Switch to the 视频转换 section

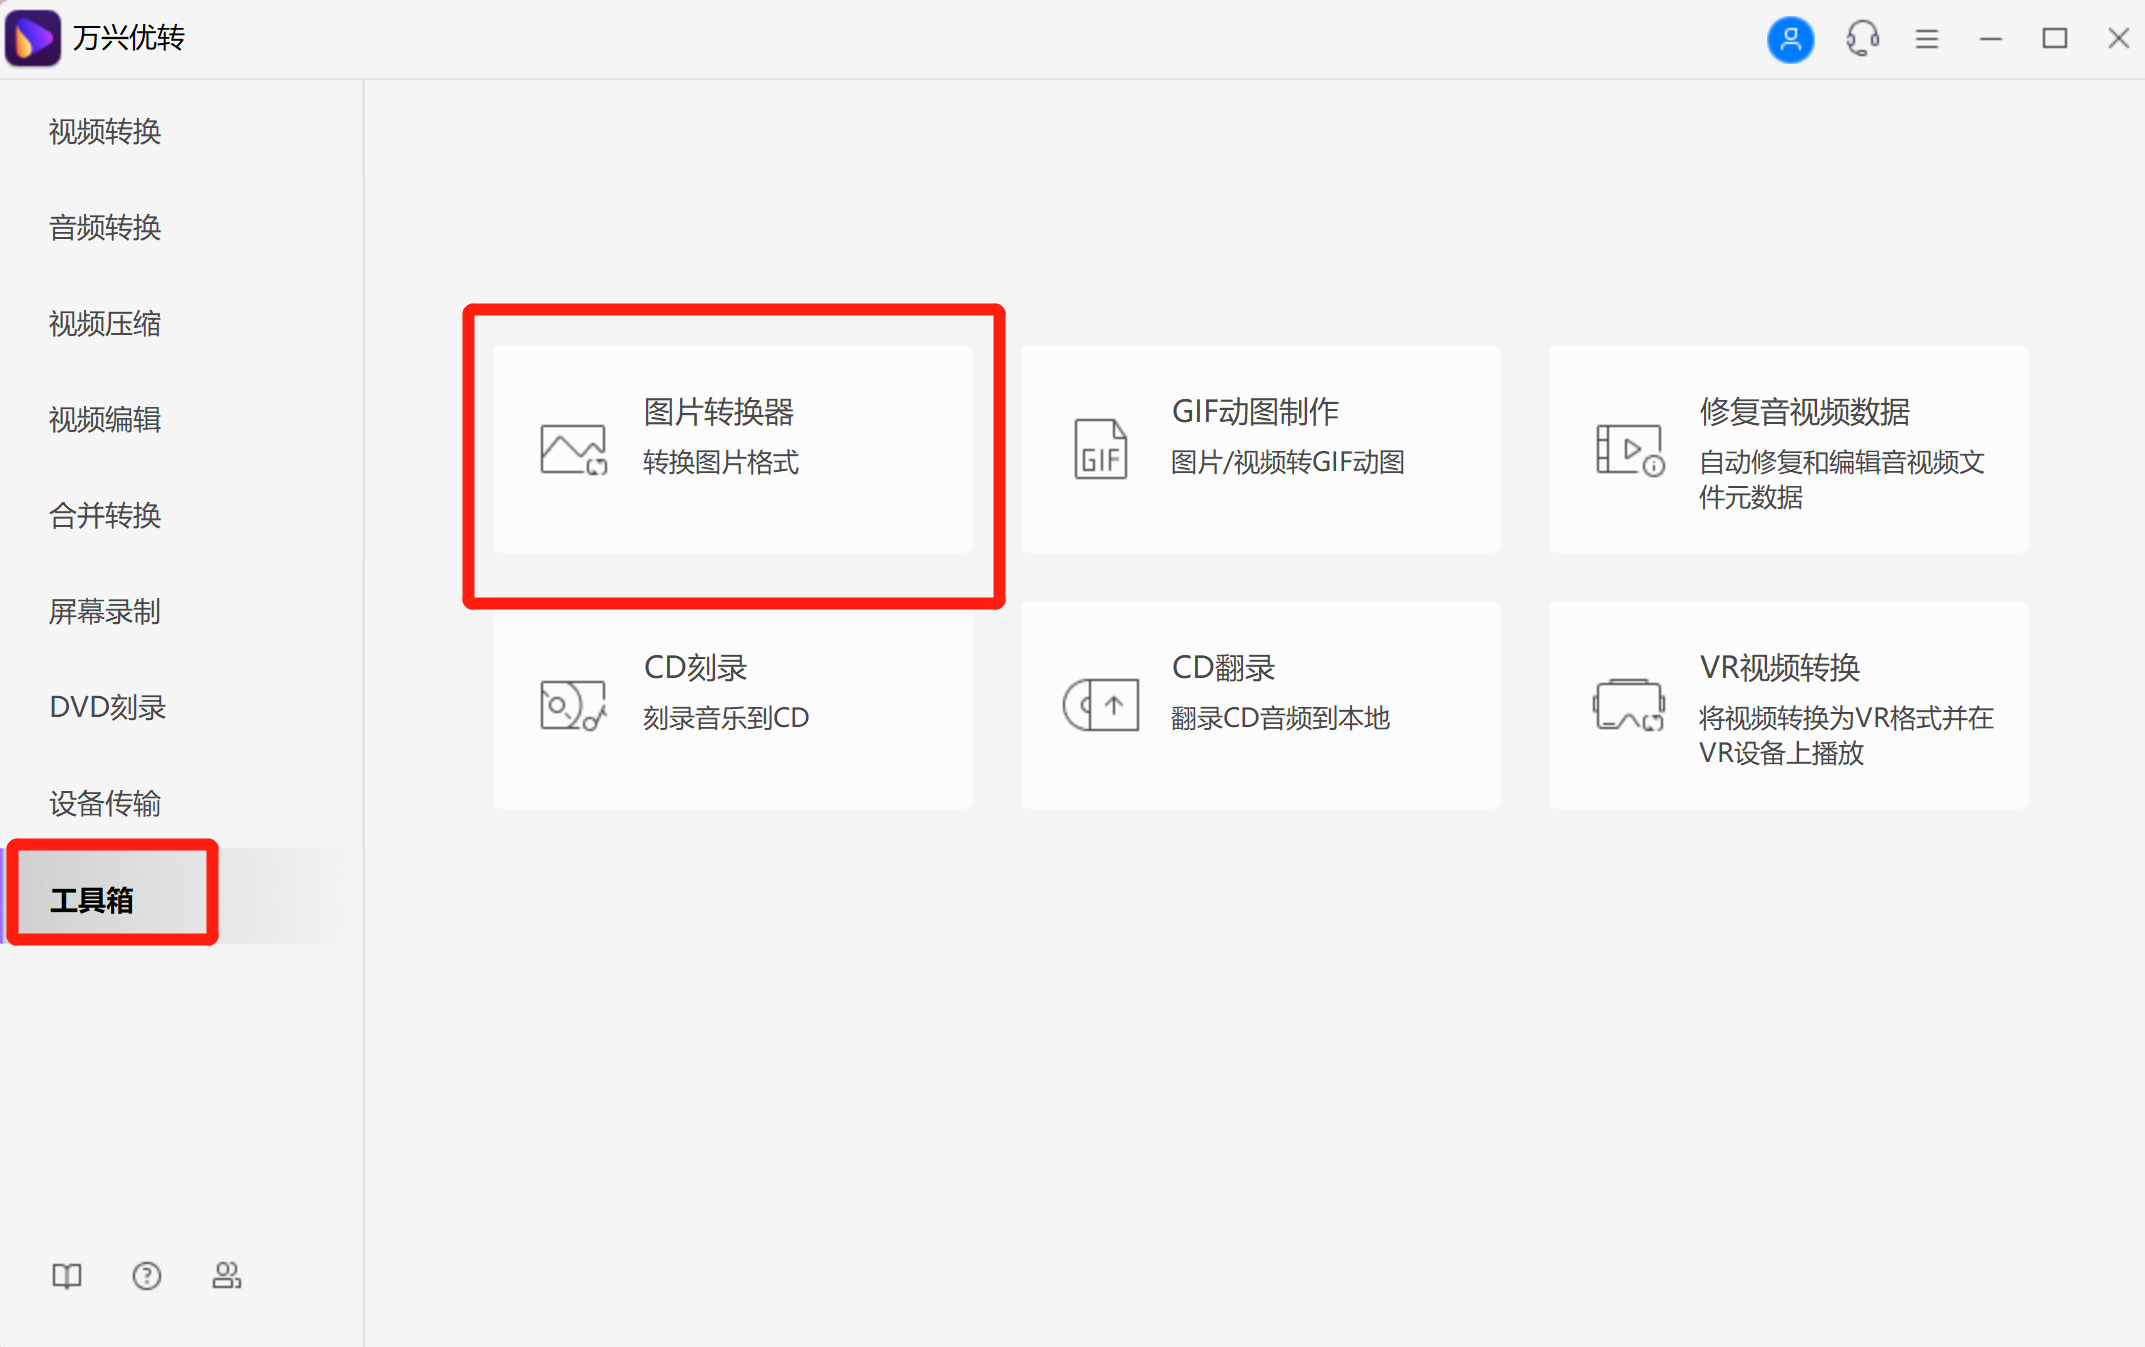(104, 131)
